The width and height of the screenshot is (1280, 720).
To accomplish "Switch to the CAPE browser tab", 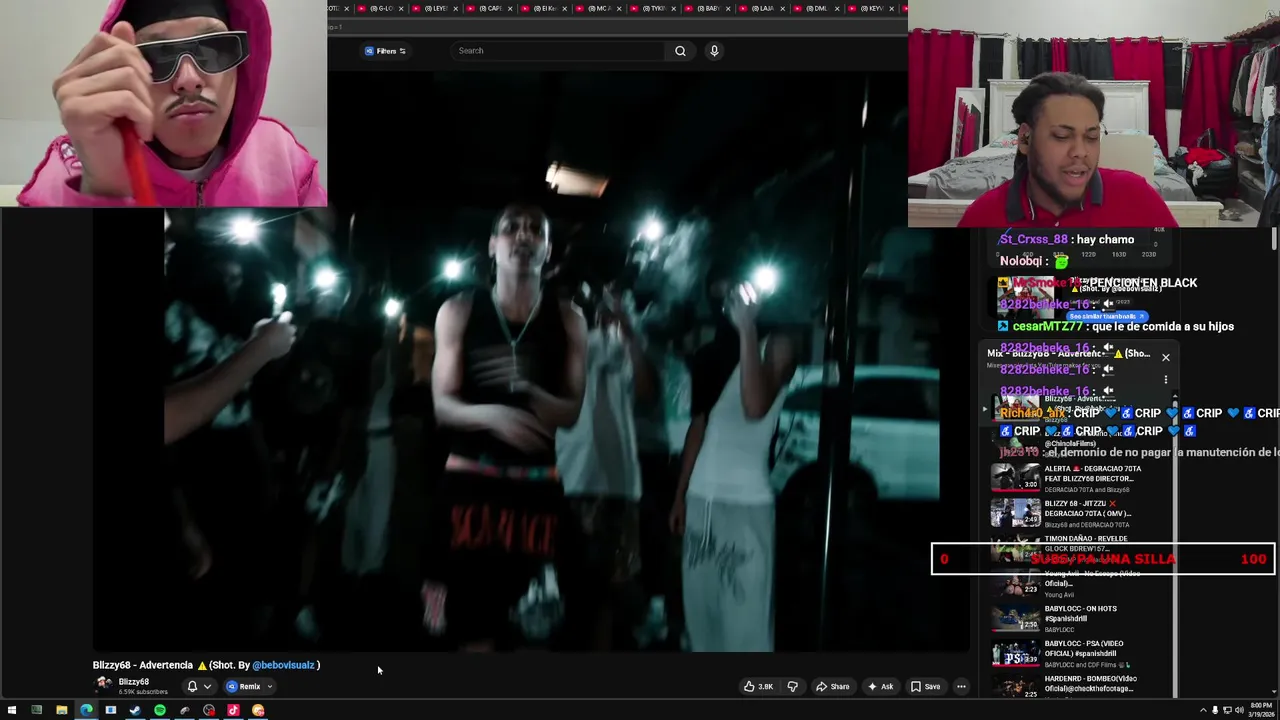I will point(490,9).
